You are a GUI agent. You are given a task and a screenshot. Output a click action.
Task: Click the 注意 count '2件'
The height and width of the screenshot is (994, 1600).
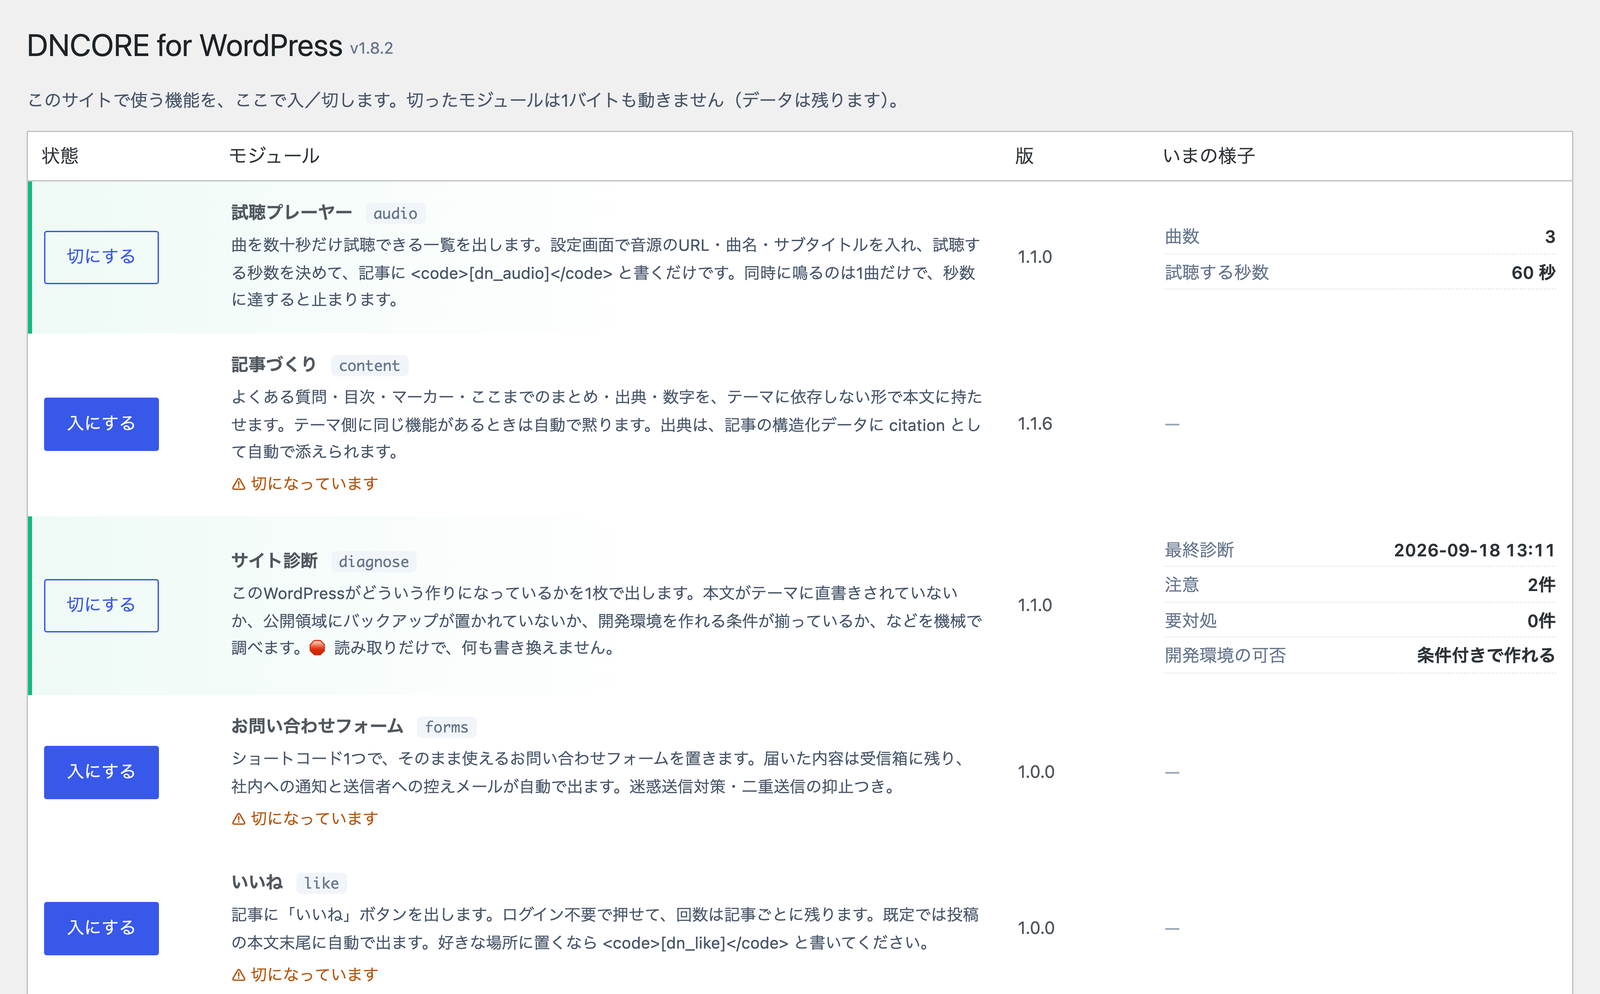pyautogui.click(x=1541, y=585)
